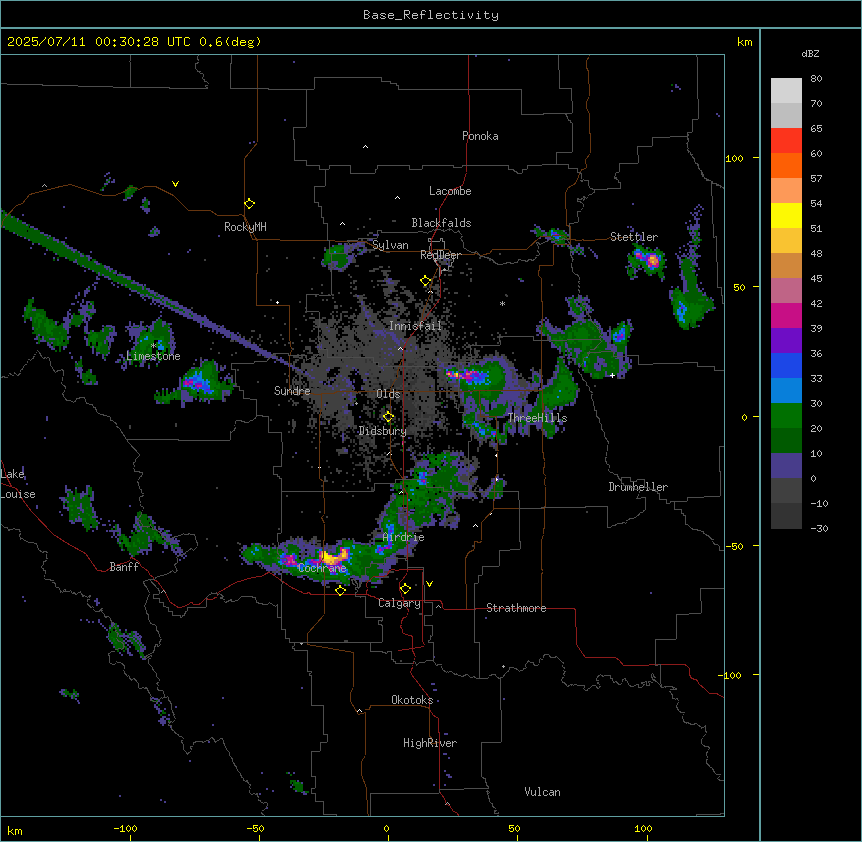Click the yellow diamond marker near RockyMH
The height and width of the screenshot is (842, 862).
click(x=249, y=203)
